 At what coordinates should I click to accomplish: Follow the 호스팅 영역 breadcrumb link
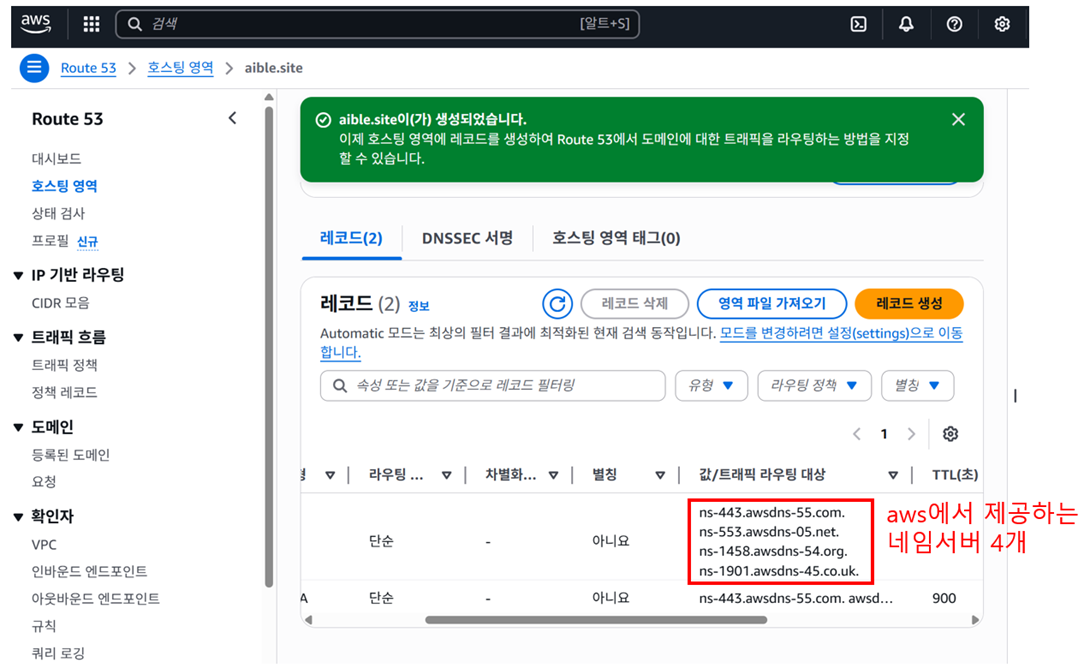pos(180,68)
